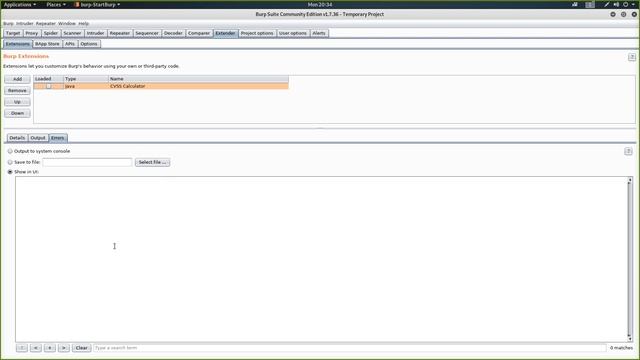
Task: Select the Errors tab for the extension
Action: (58, 138)
